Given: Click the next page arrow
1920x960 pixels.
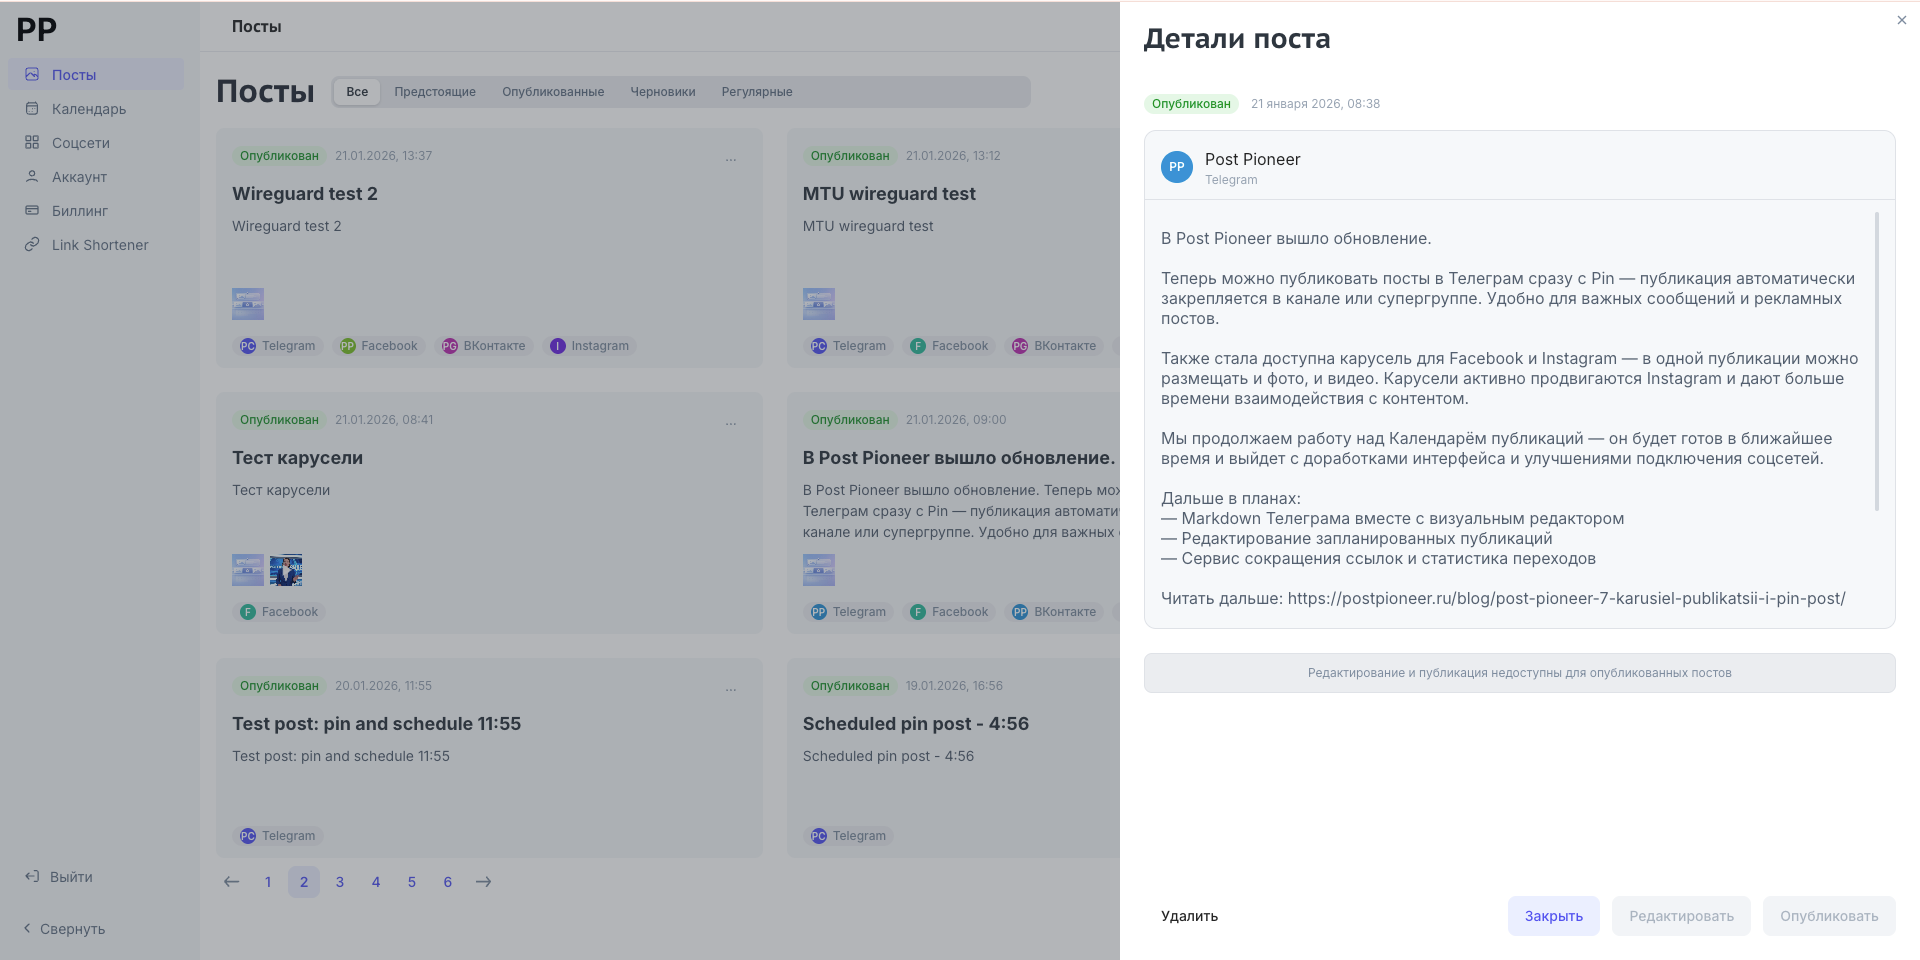Looking at the screenshot, I should tap(484, 882).
